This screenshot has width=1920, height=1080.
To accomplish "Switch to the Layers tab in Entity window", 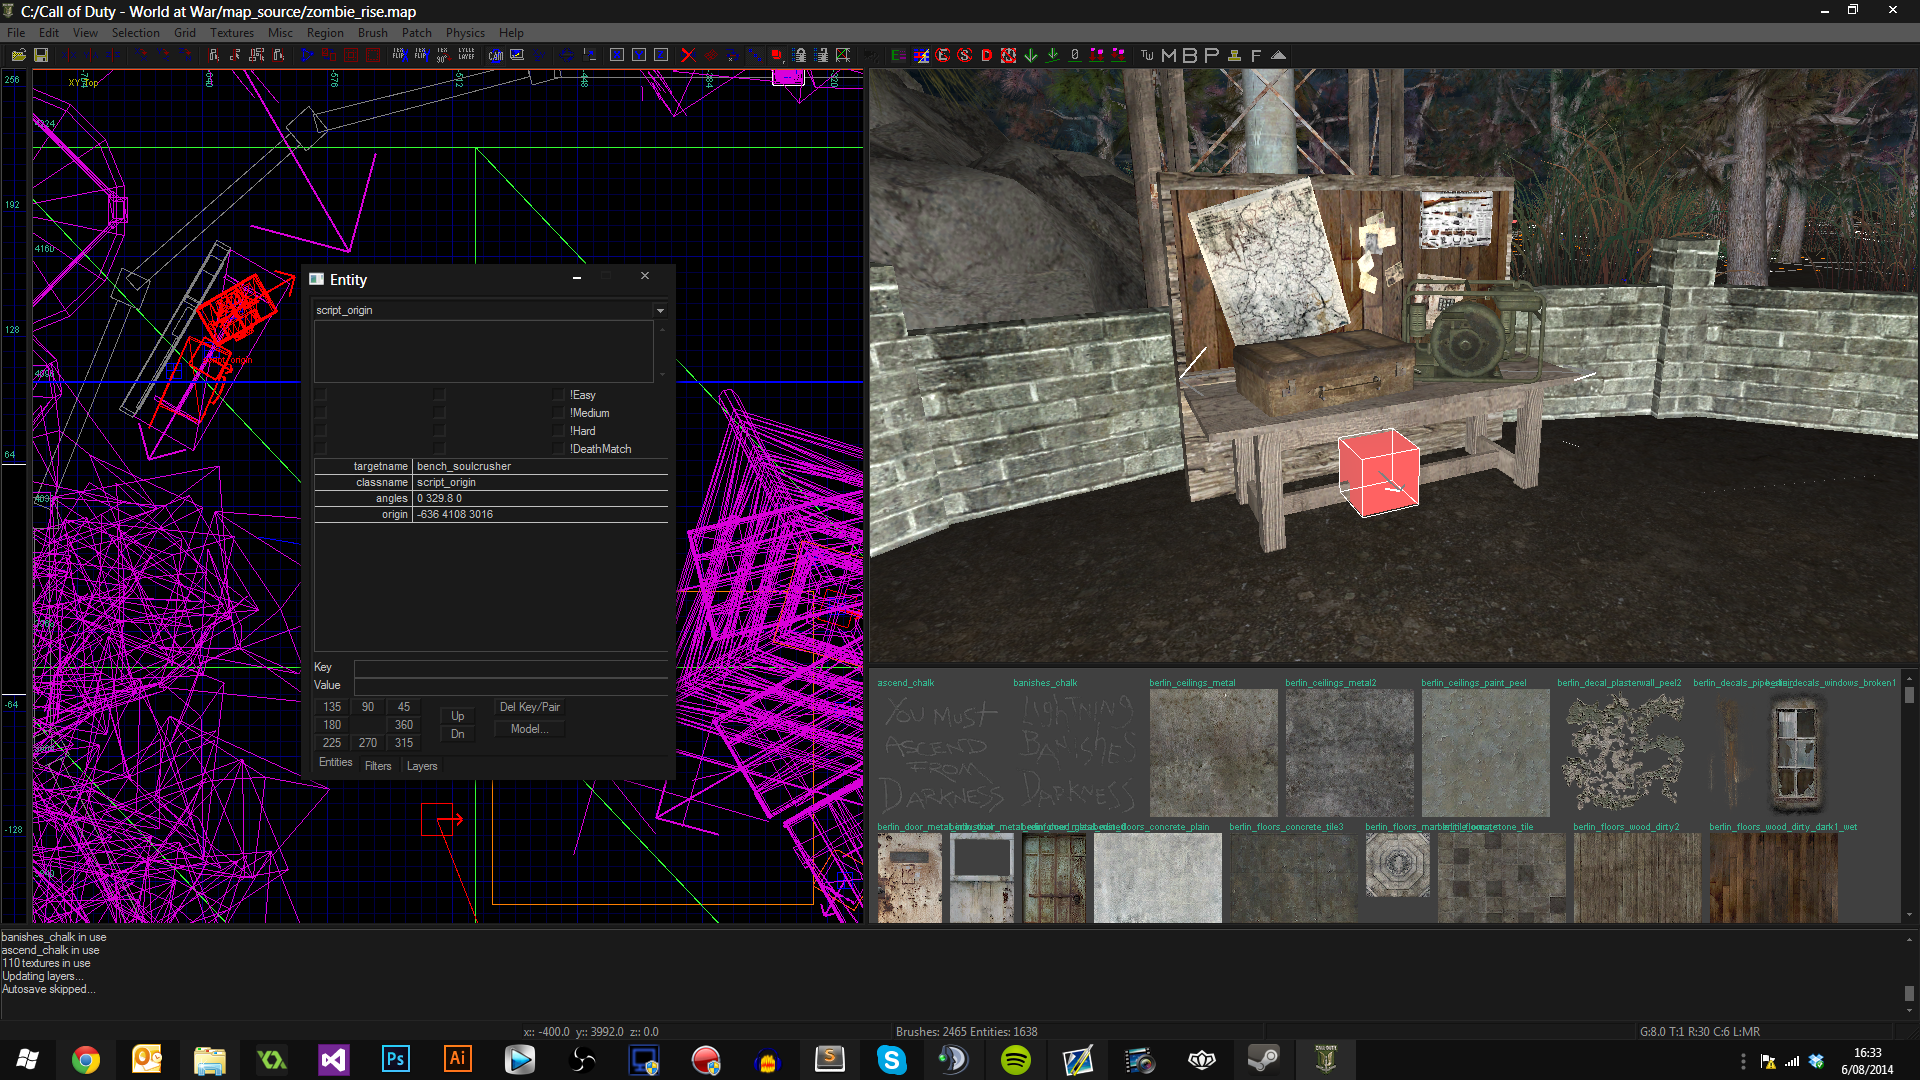I will point(422,766).
